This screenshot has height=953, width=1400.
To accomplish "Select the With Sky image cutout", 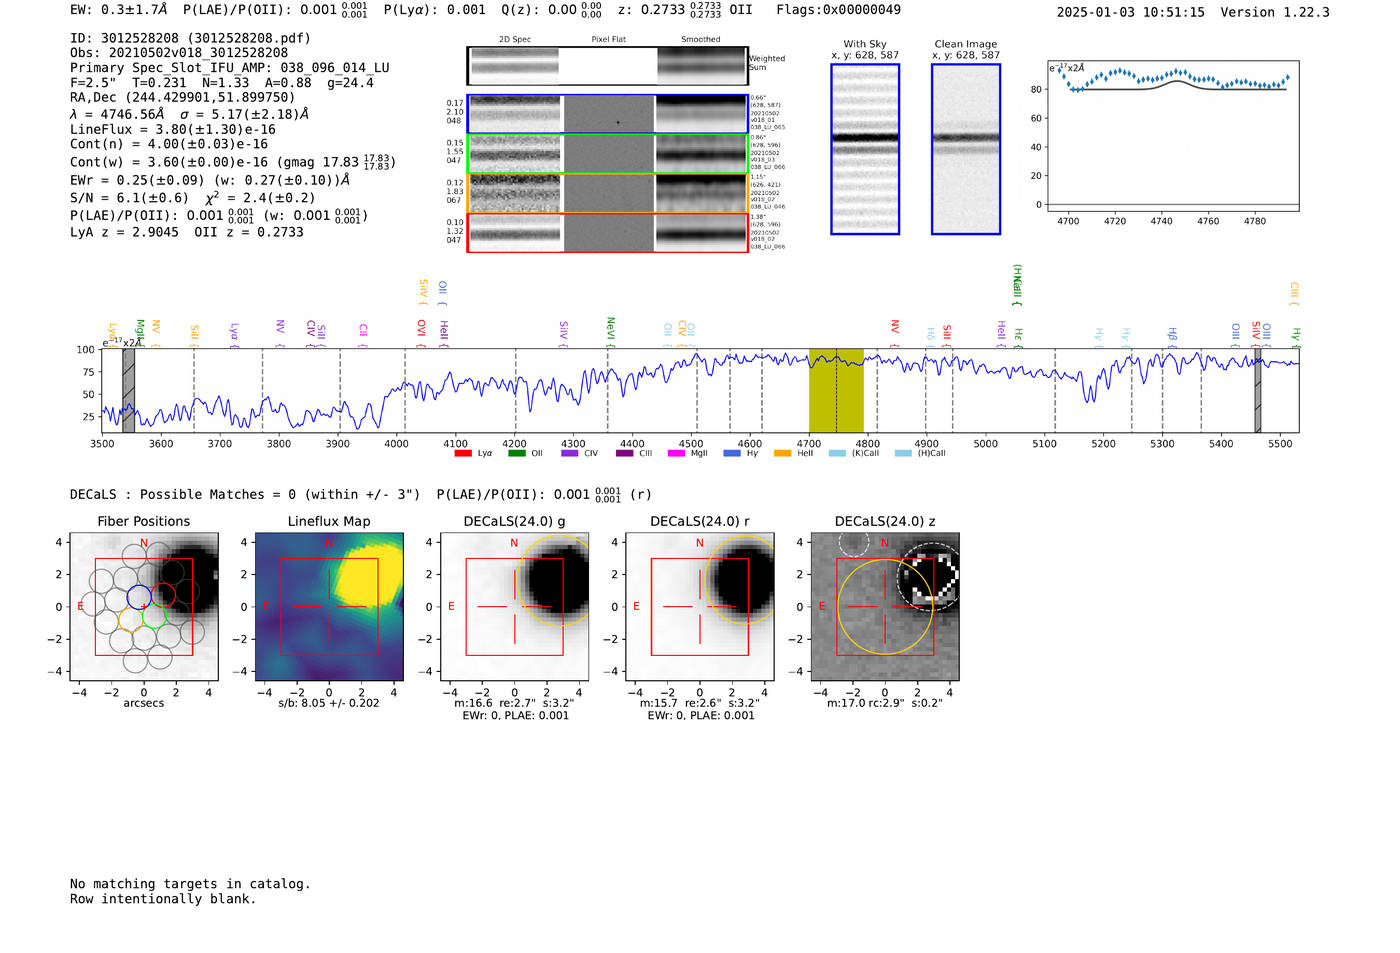I will pyautogui.click(x=865, y=149).
